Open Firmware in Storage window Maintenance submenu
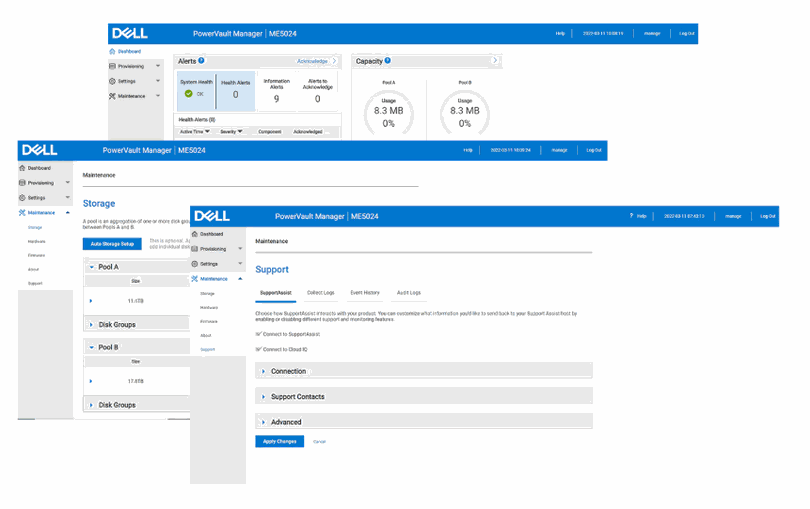The width and height of the screenshot is (810, 509). pos(36,255)
